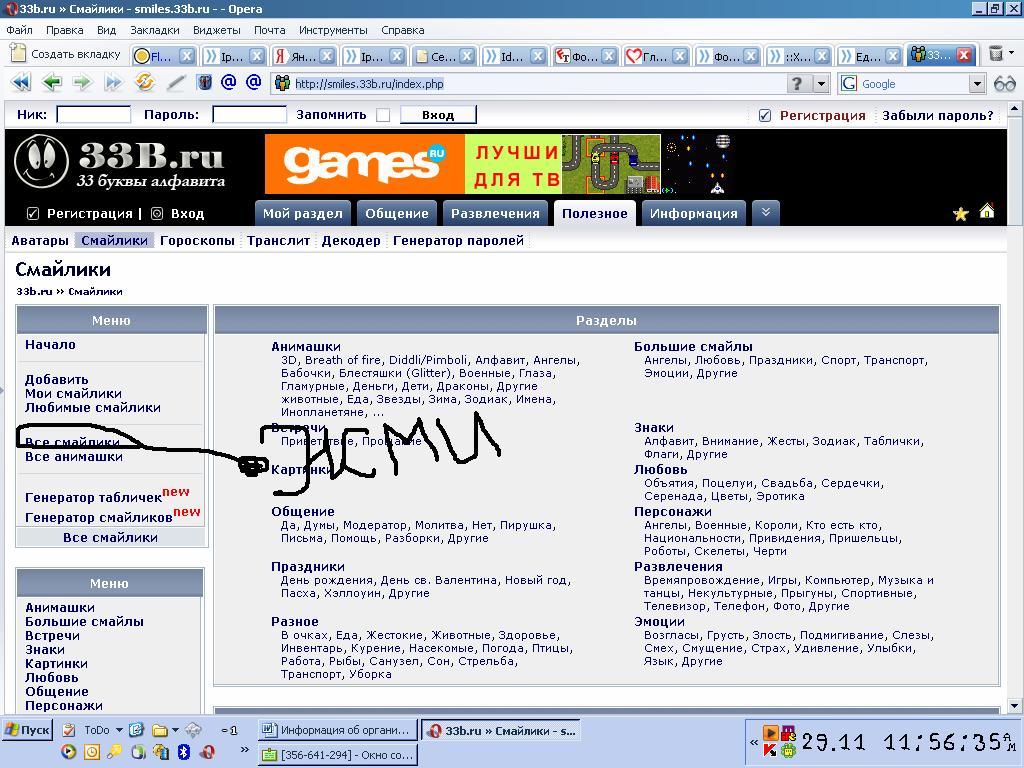Click the Создать вкладку button

coord(56,55)
